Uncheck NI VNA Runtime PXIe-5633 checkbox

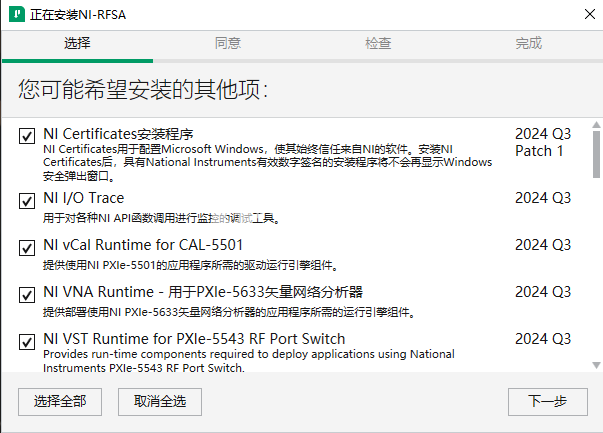[27, 295]
